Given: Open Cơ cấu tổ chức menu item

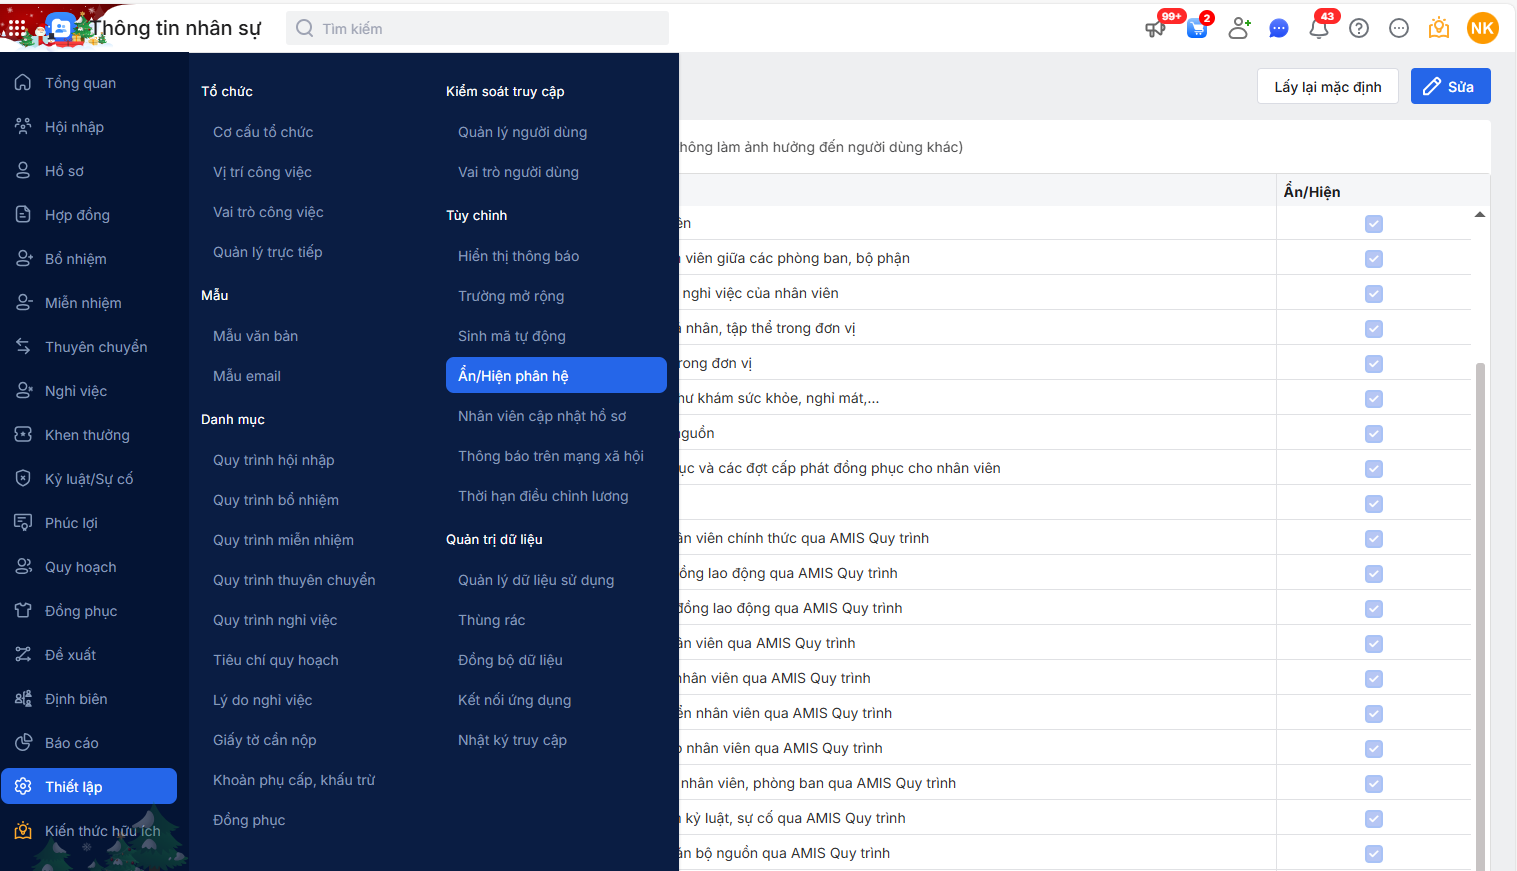Looking at the screenshot, I should pos(263,132).
